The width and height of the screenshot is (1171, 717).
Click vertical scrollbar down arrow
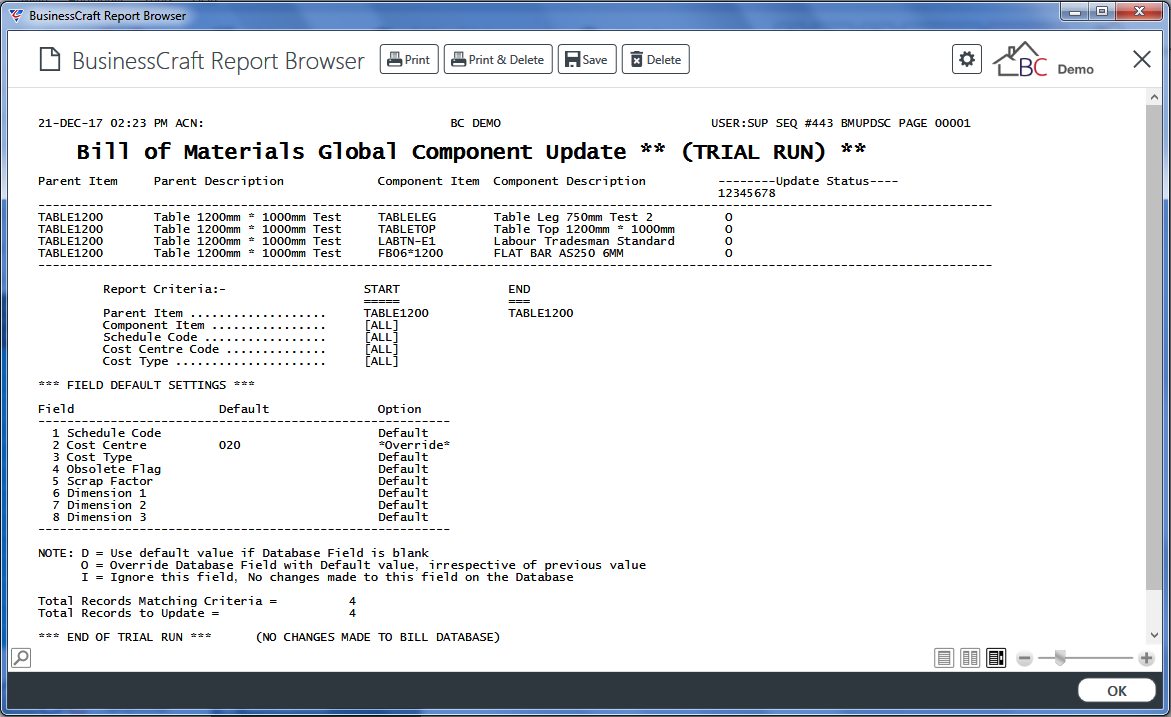[1154, 635]
